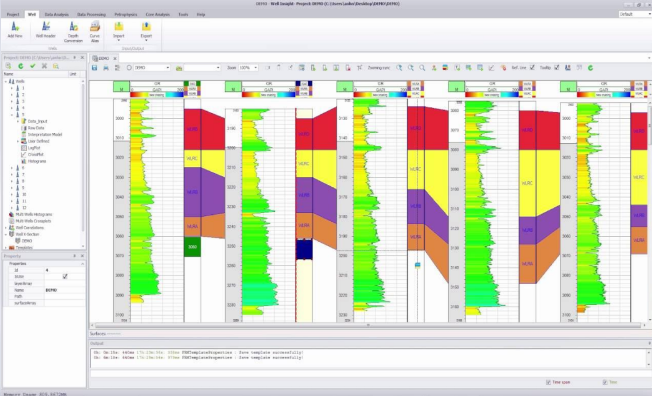Click the green 3060 block in first well
Image resolution: width=652 pixels, height=396 pixels.
point(192,247)
